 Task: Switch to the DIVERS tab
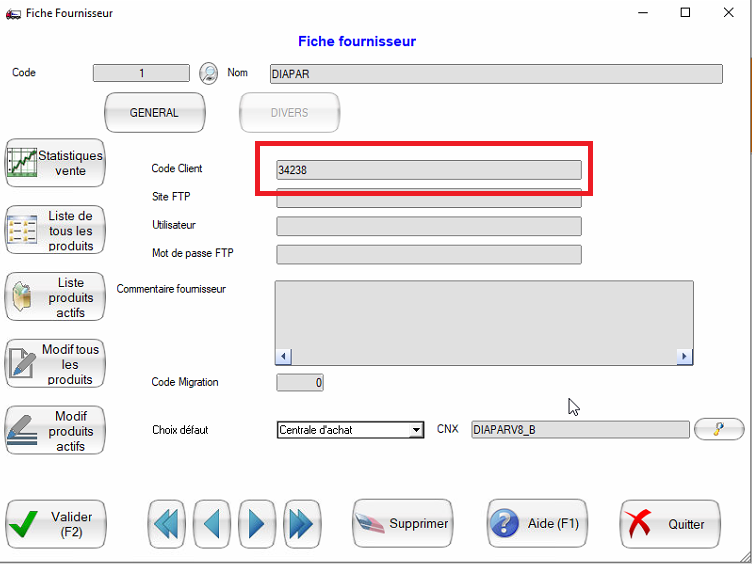coord(289,113)
